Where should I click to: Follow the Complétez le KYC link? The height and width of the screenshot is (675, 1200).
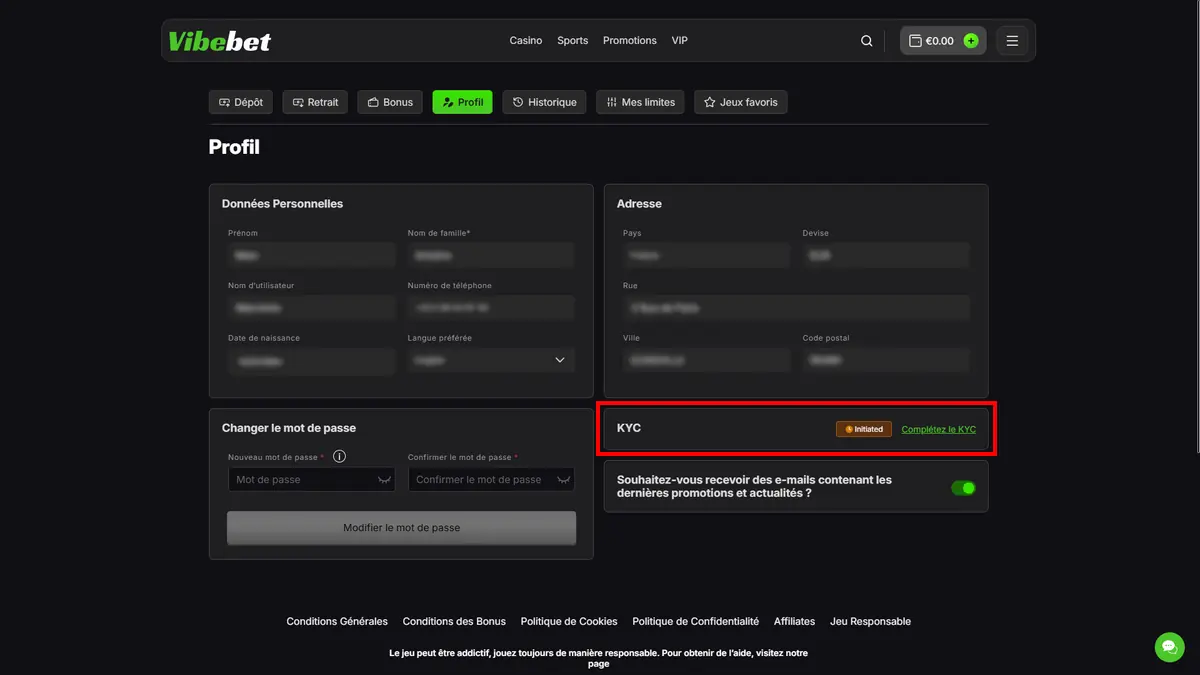[x=939, y=429]
